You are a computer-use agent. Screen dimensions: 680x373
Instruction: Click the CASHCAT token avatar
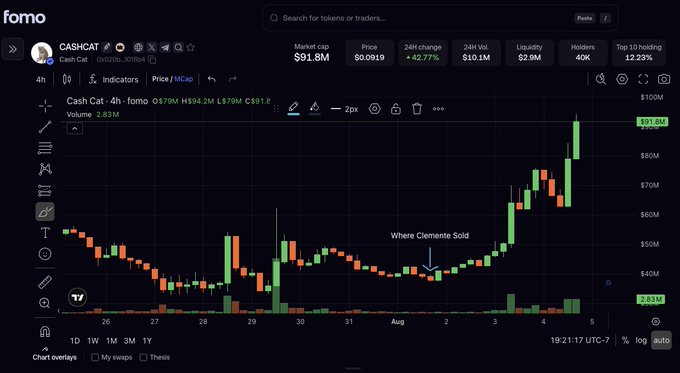pyautogui.click(x=42, y=53)
